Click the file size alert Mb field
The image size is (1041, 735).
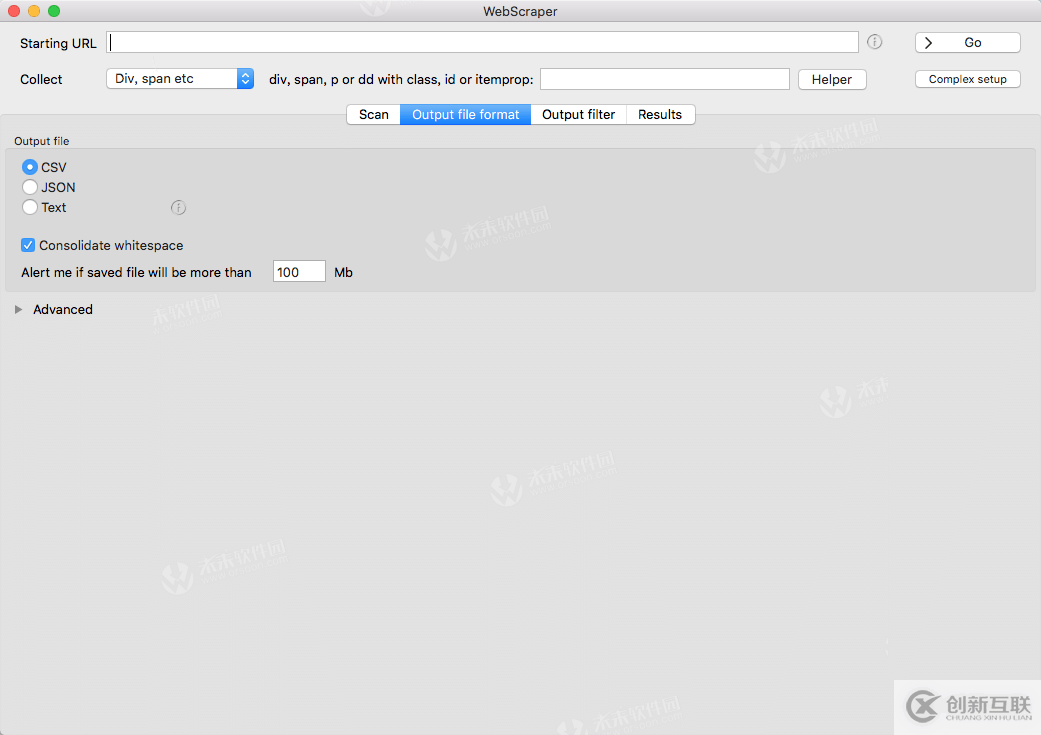click(299, 272)
